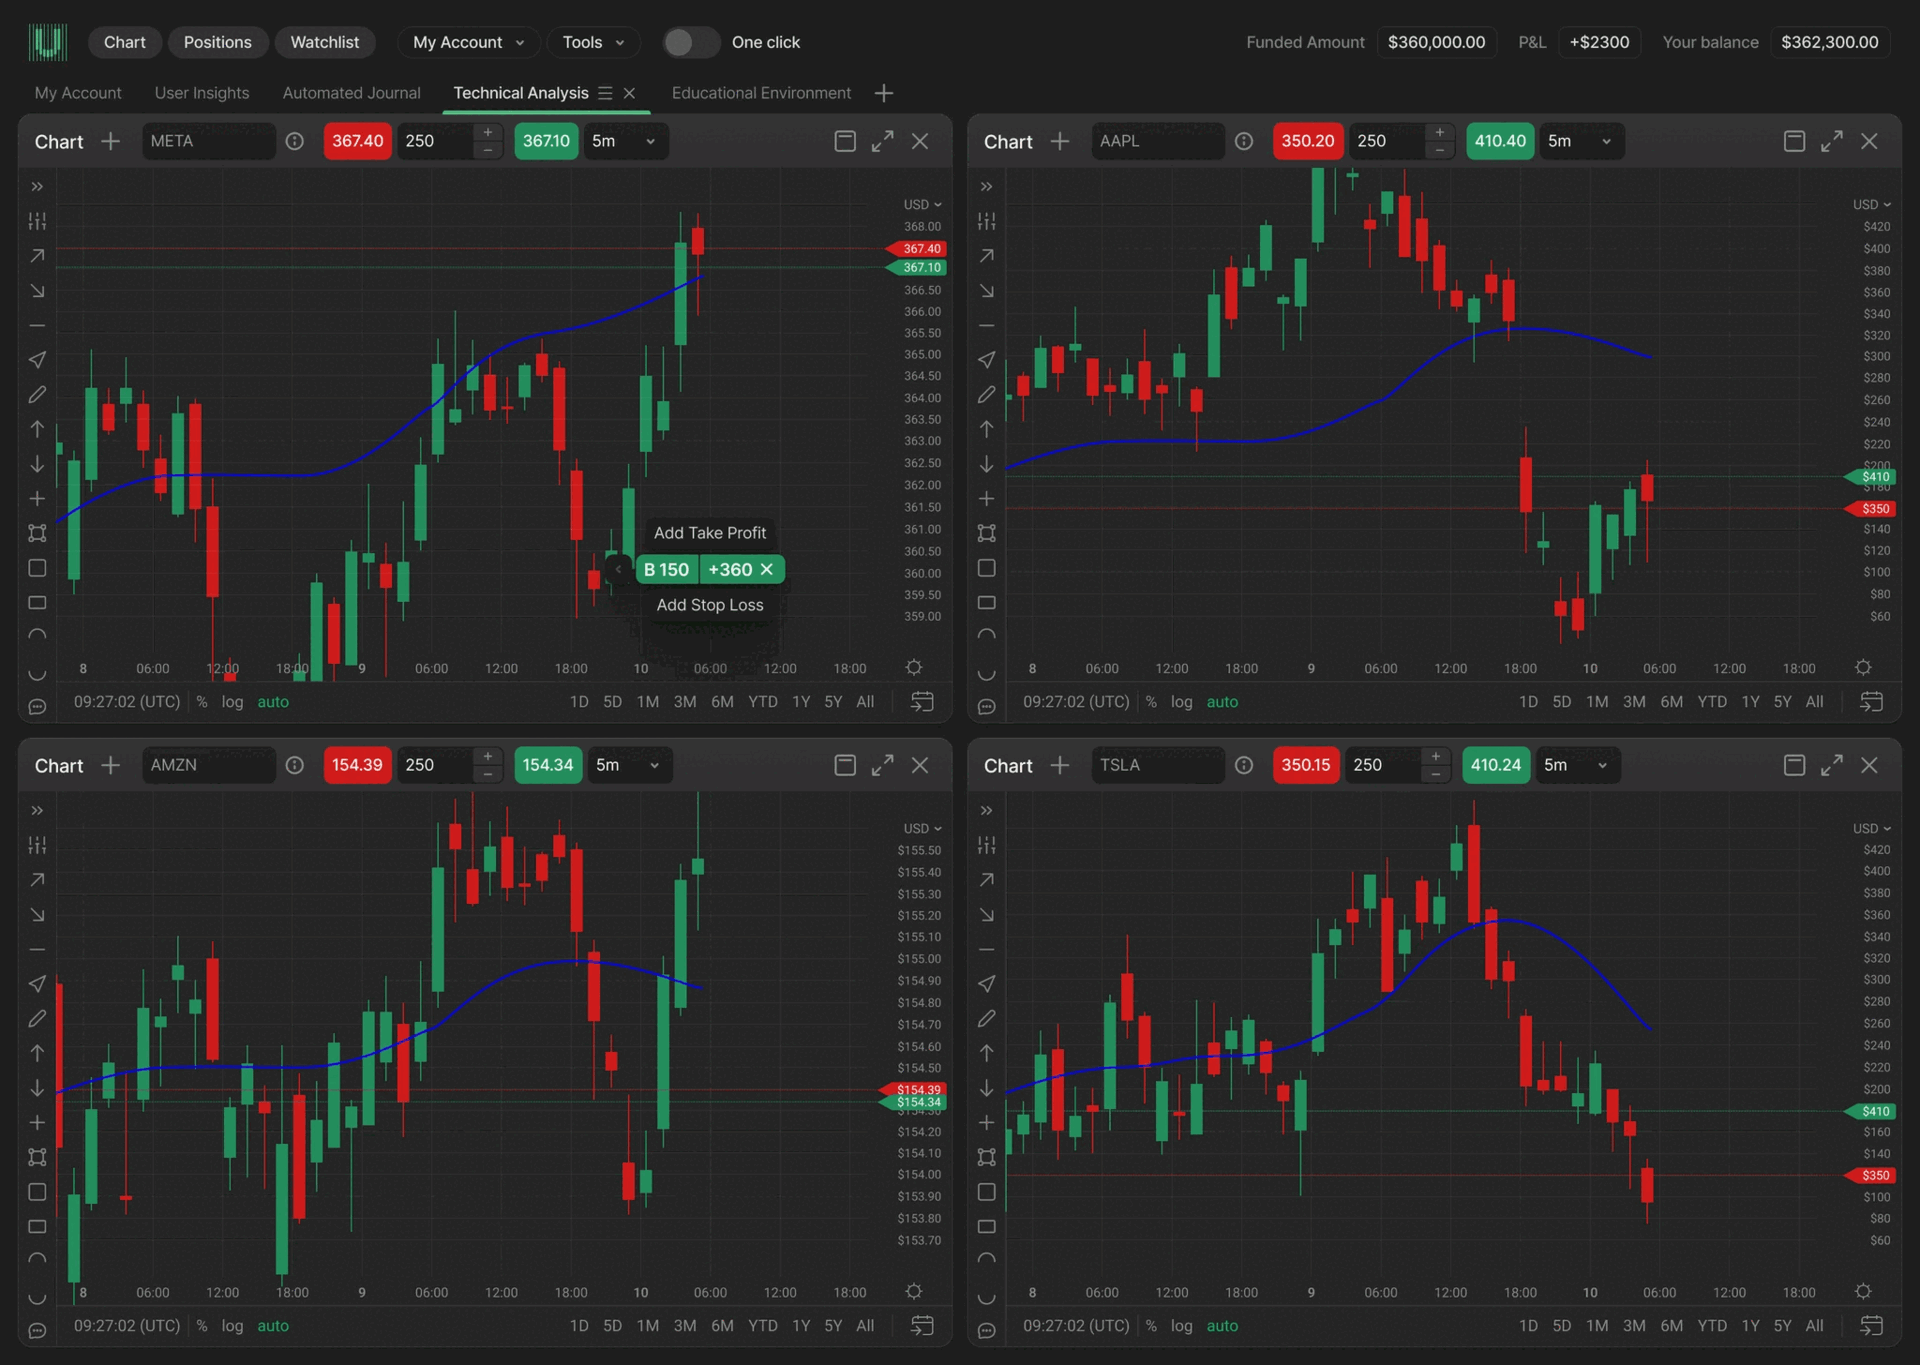The image size is (1920, 1365).
Task: Click Add Take Profit on META position
Action: [x=710, y=533]
